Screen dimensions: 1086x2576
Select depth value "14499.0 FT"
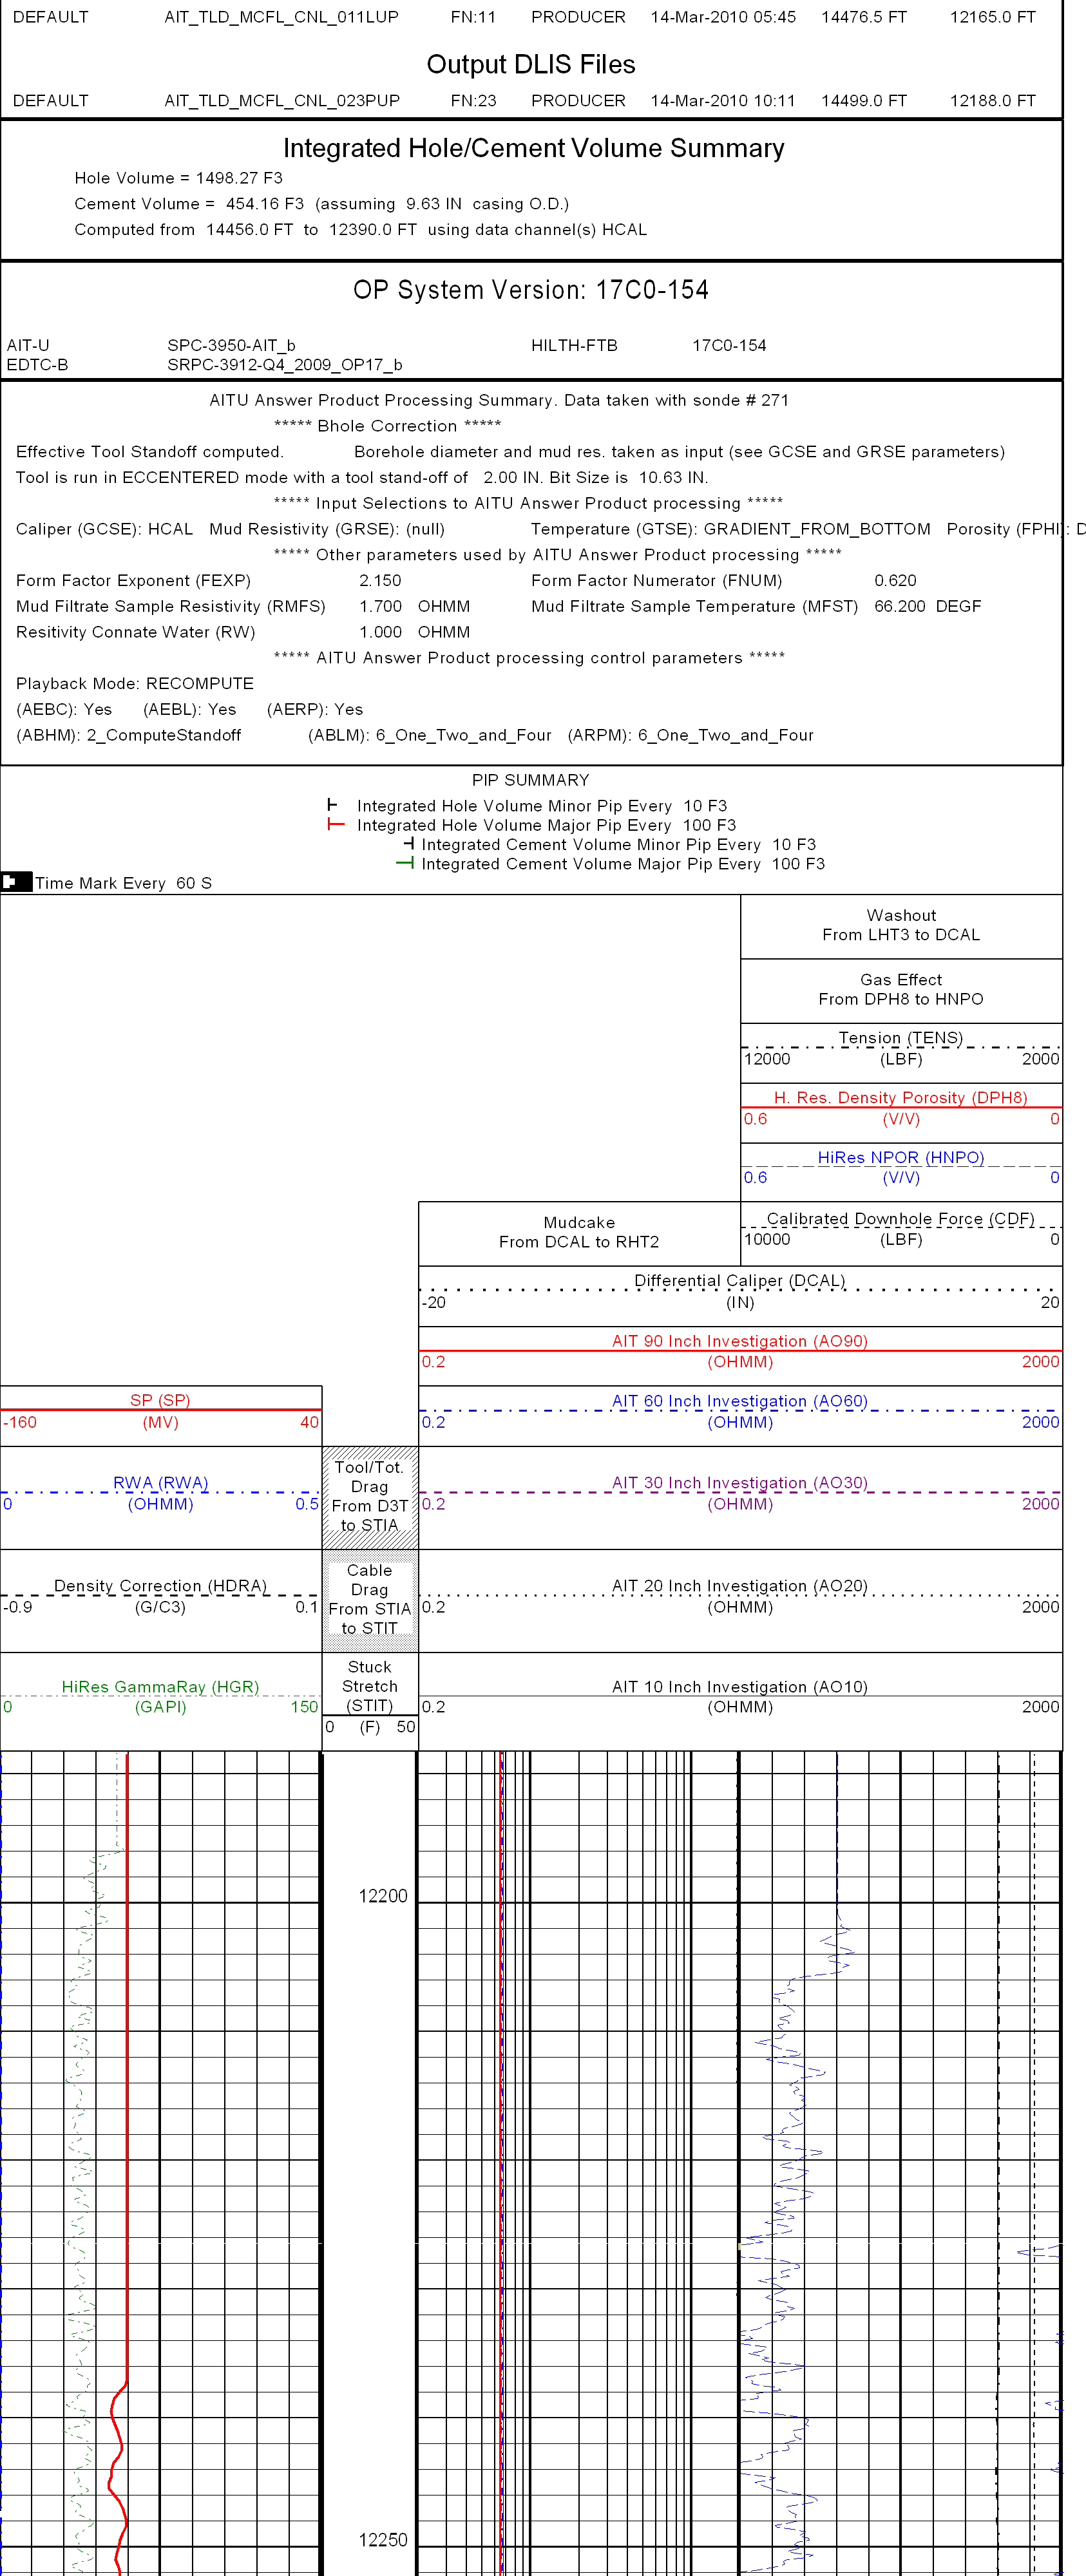(864, 100)
